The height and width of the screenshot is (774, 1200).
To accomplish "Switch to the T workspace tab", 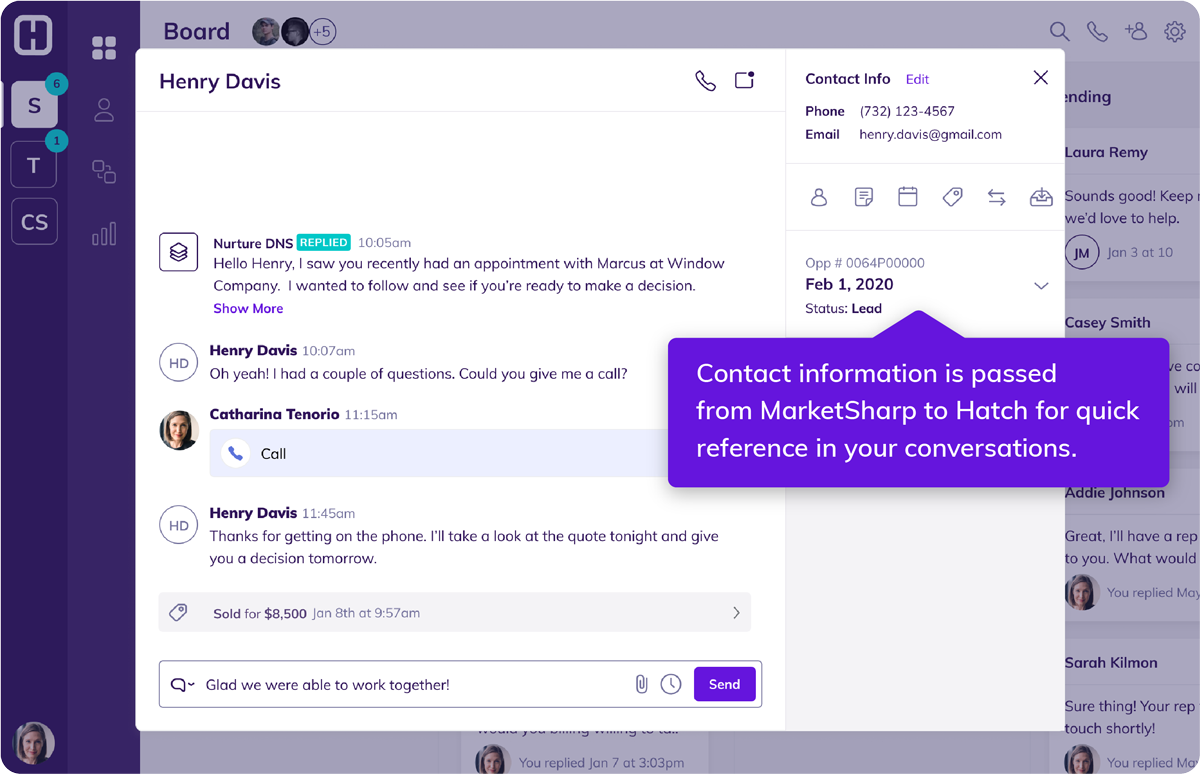I will click(33, 164).
